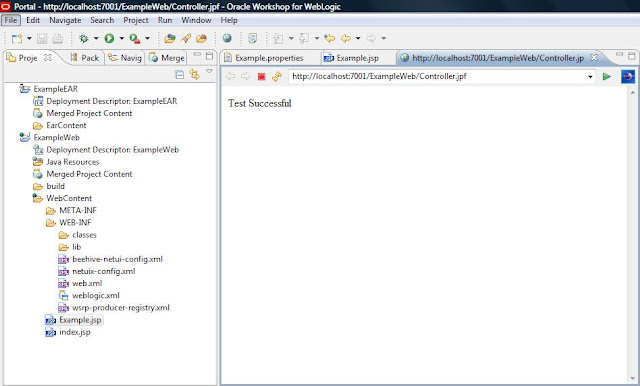Click the browser Forward arrow button
The height and width of the screenshot is (386, 640).
point(245,76)
